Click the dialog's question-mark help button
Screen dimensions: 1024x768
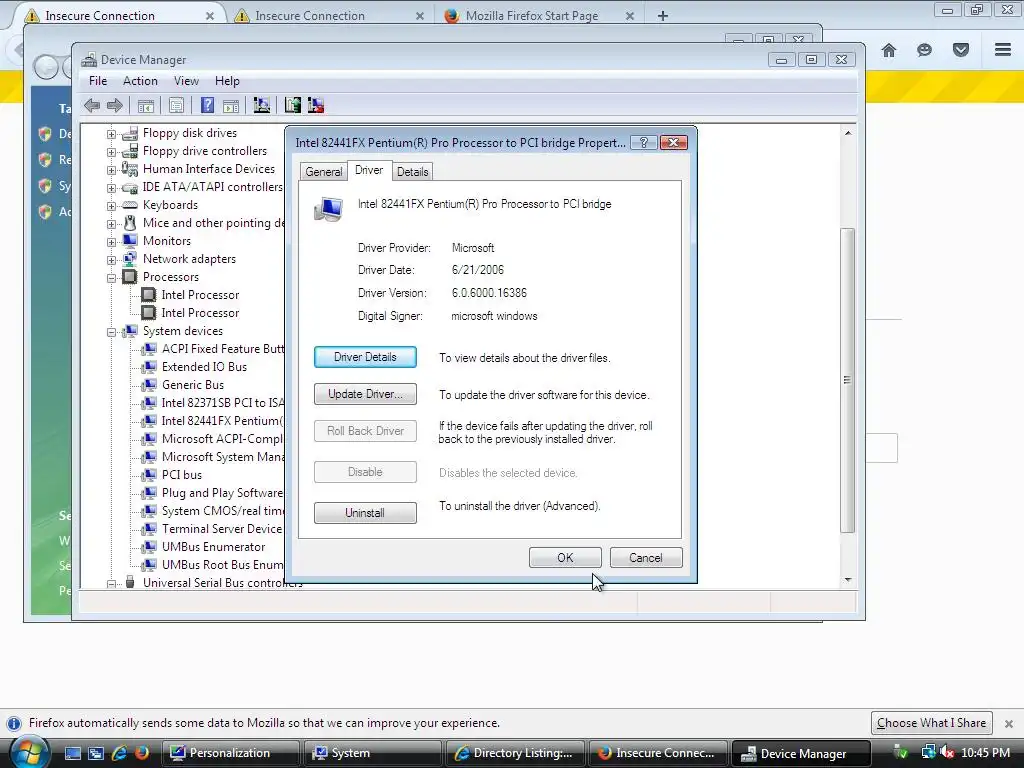click(644, 142)
